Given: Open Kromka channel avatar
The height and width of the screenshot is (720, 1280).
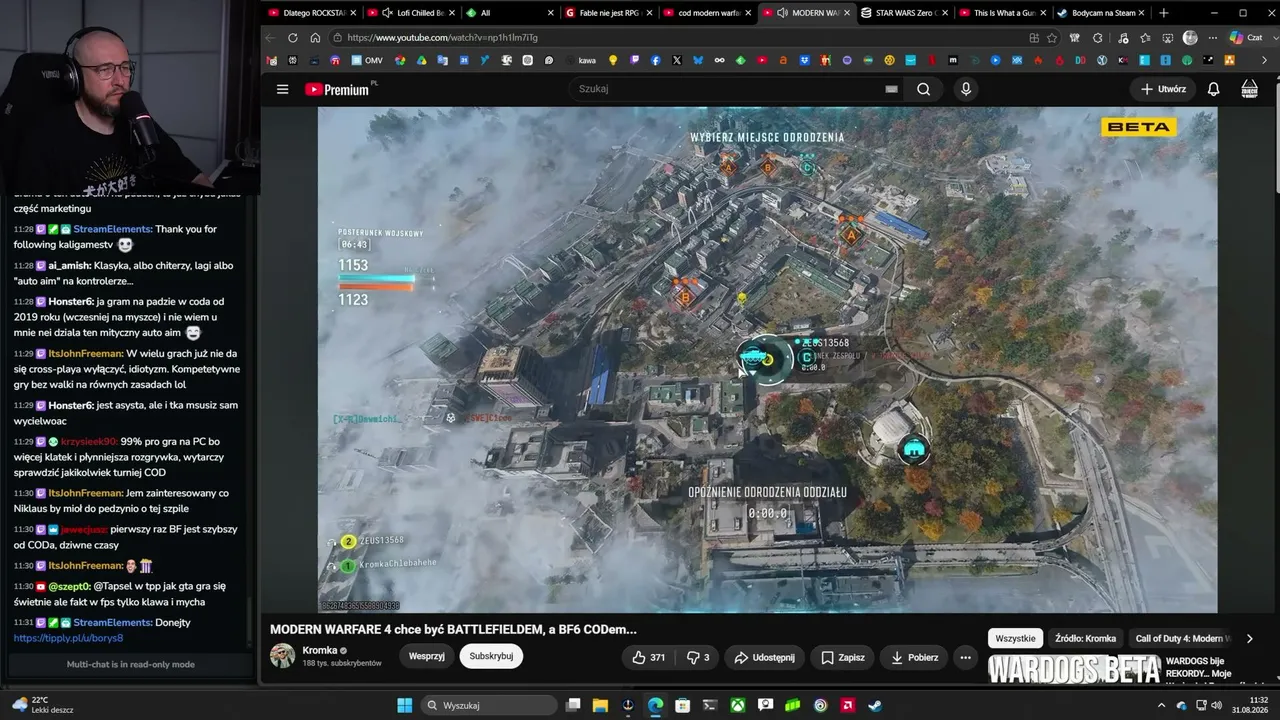Looking at the screenshot, I should (283, 656).
